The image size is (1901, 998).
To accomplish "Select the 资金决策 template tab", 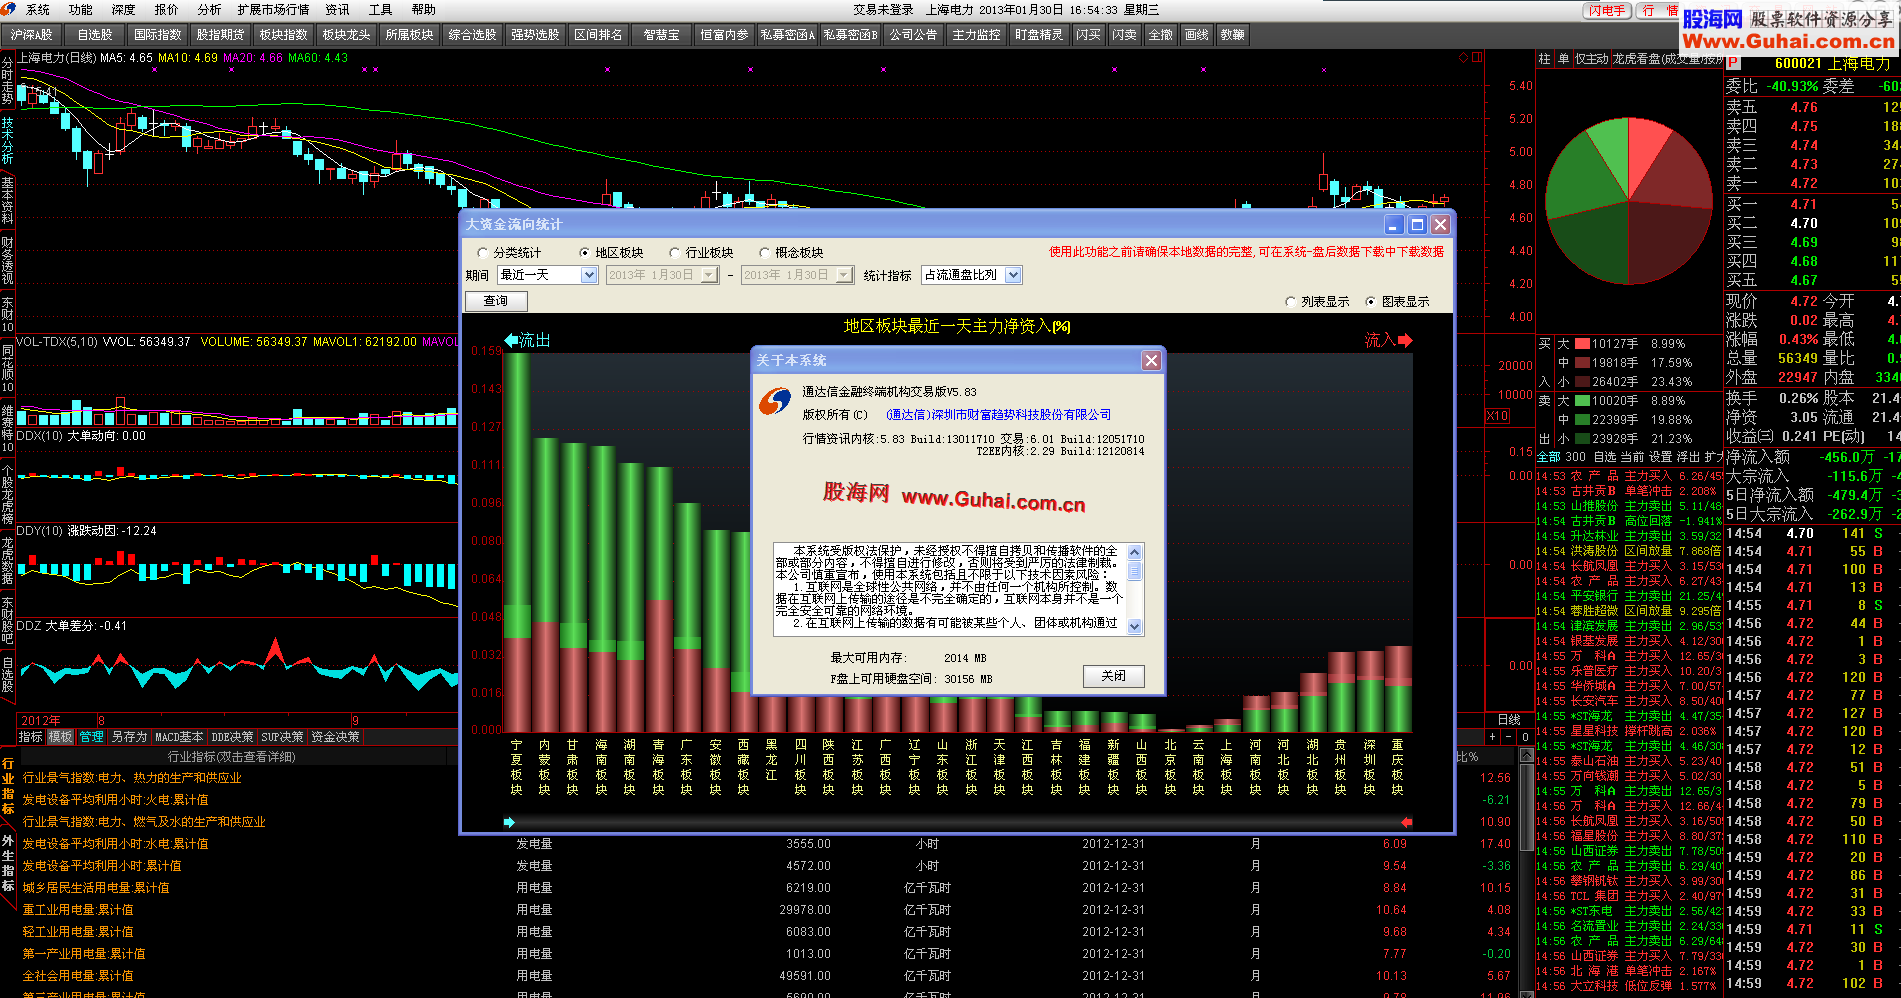I will pos(335,737).
